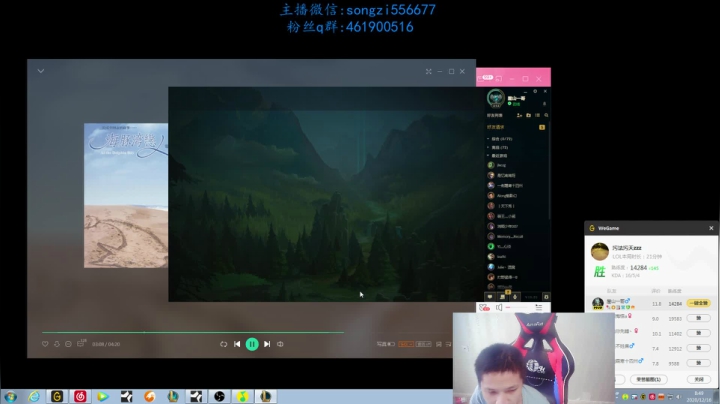This screenshot has height=404, width=720.
Task: Open song comments icon with count badge
Action: [81, 343]
